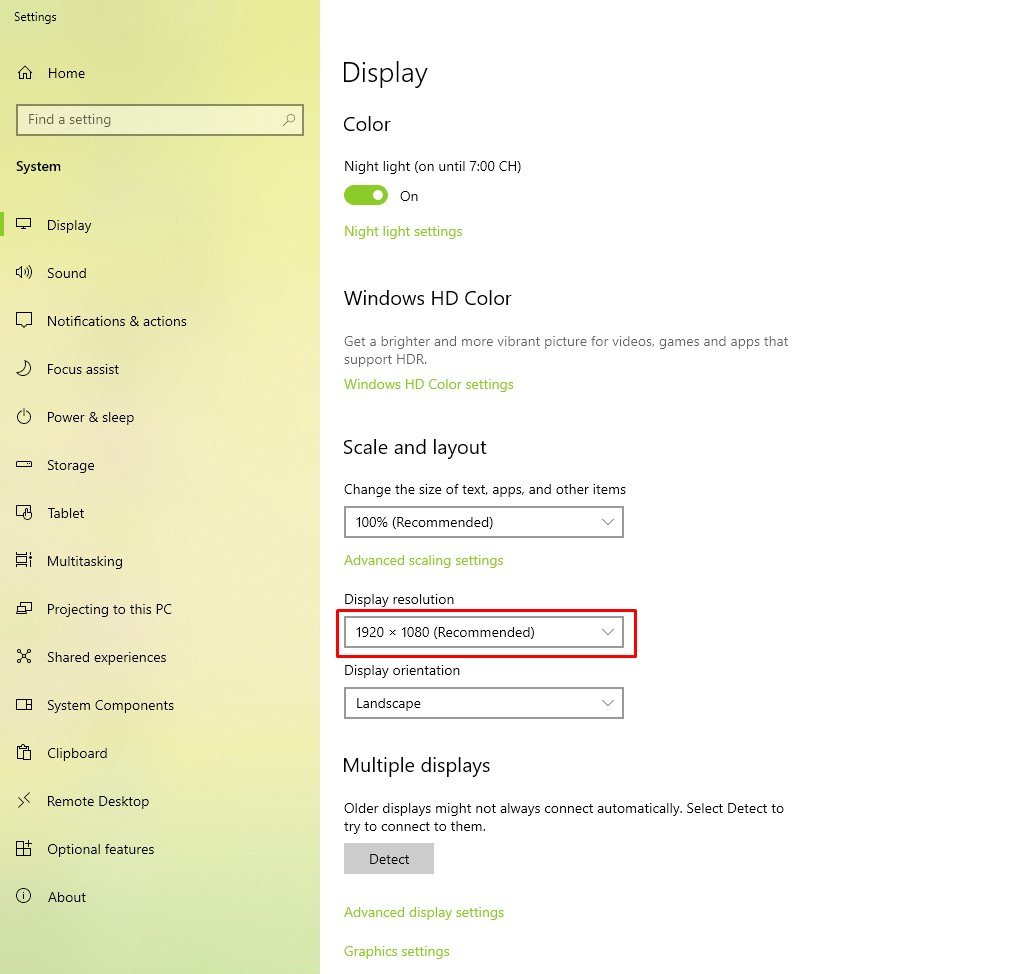The height and width of the screenshot is (974, 1024).
Task: Click the Power & sleep icon
Action: [25, 417]
